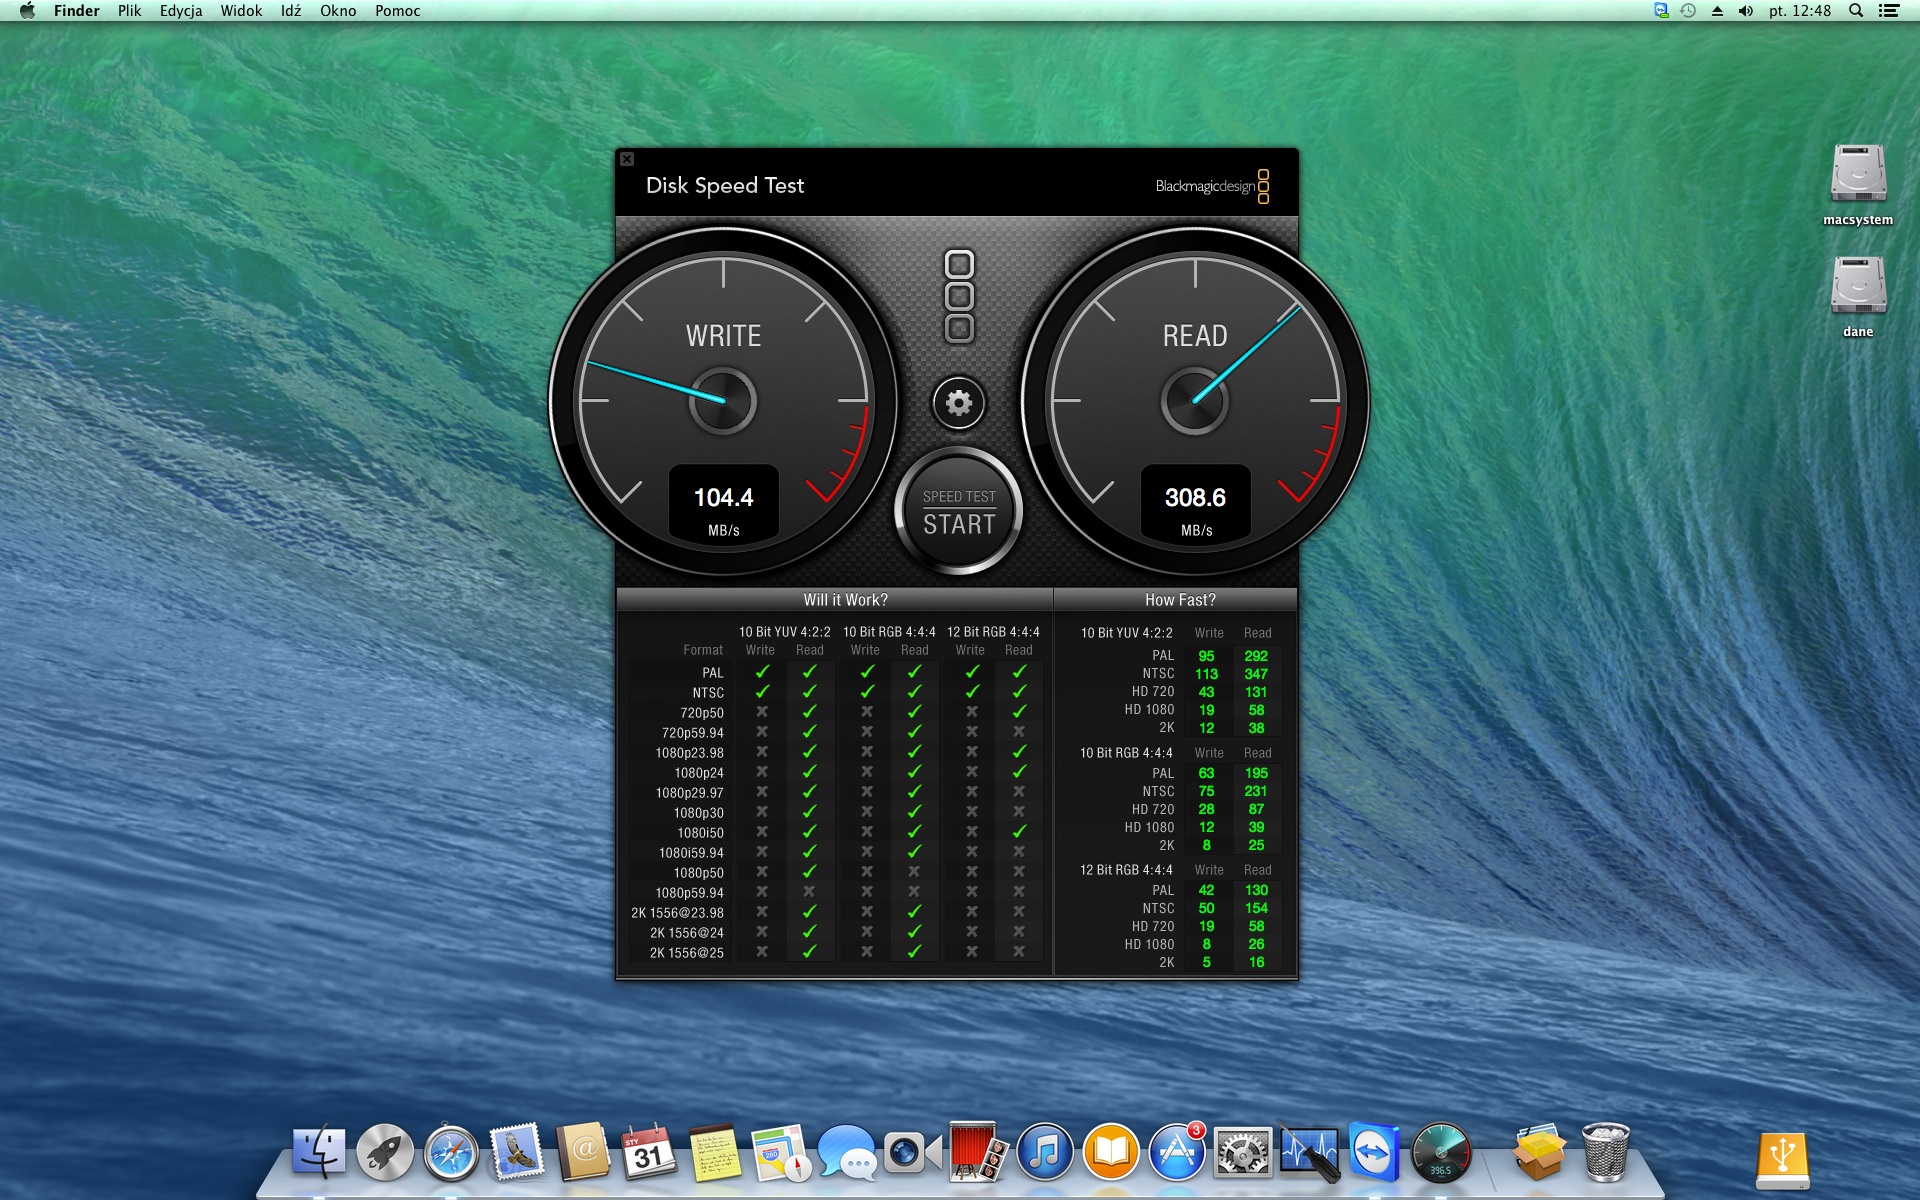
Task: Open Mail stamp icon in Dock
Action: click(517, 1152)
